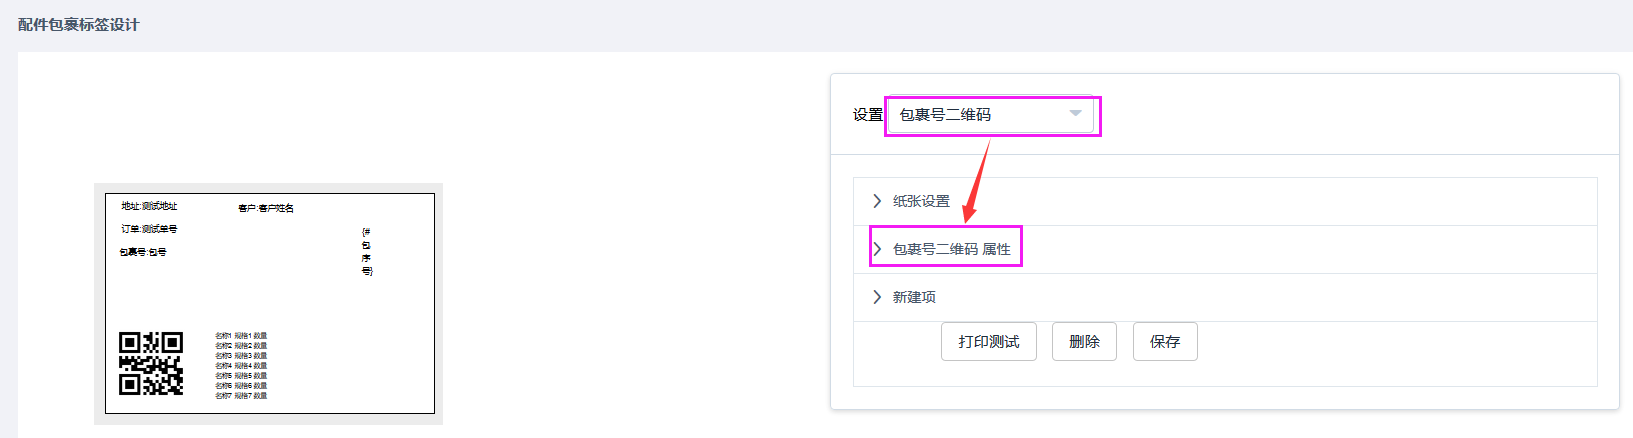Select the 客户:客户姓名 label field

tap(266, 208)
